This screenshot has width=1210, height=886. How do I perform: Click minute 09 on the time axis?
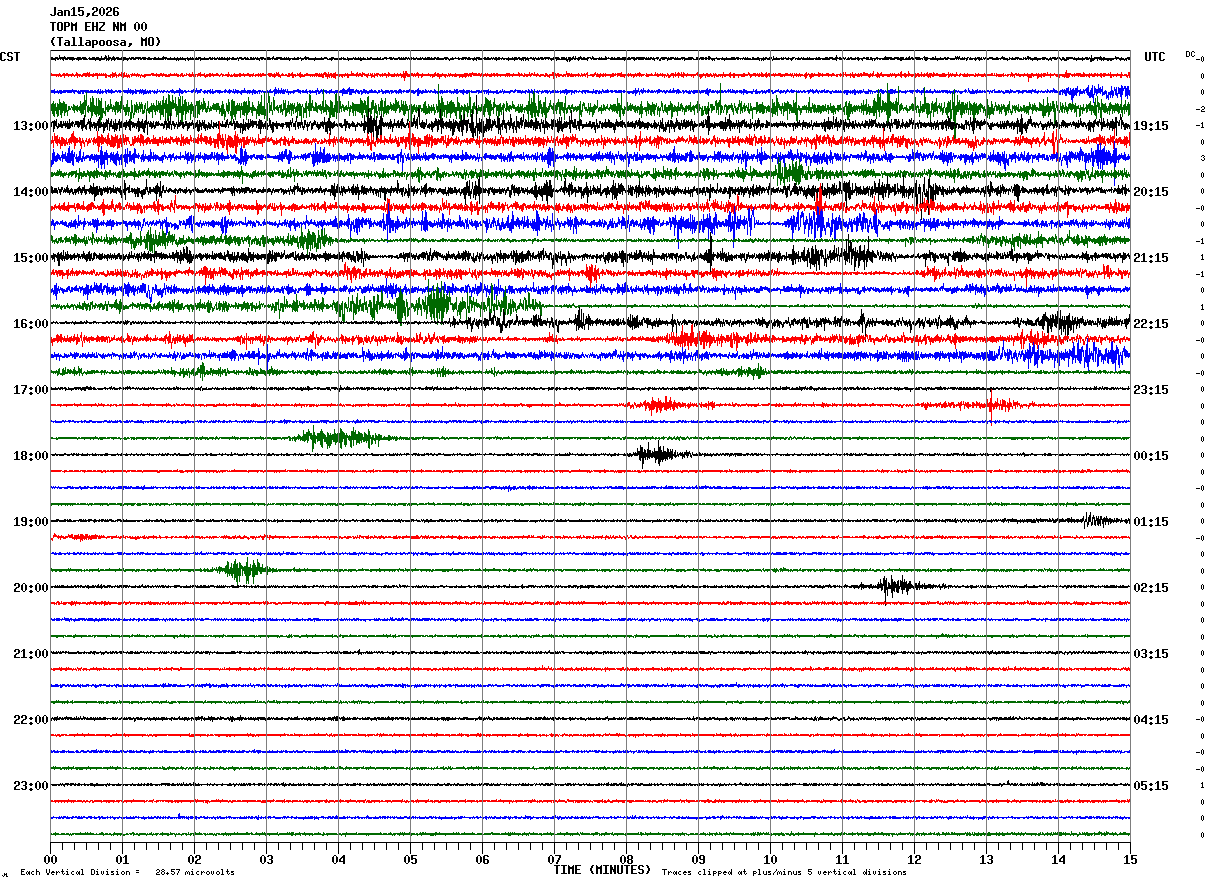pyautogui.click(x=698, y=859)
